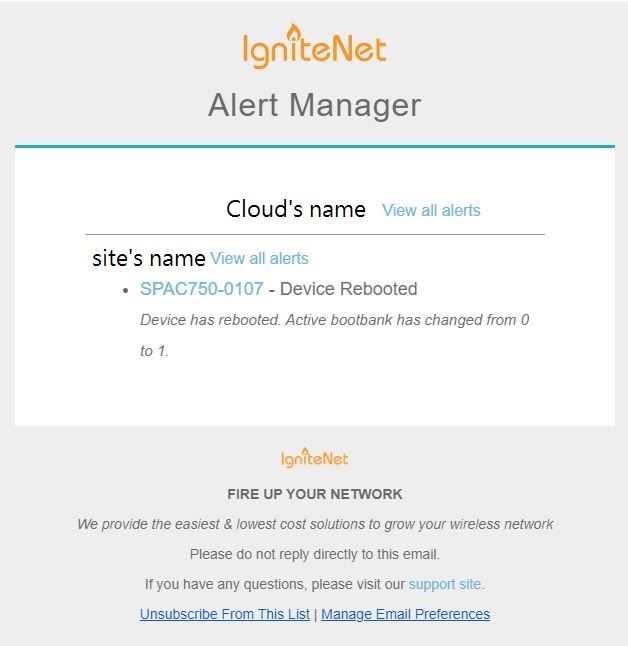Screen dimensions: 628x646
Task: Click the Alert Manager heading
Action: pos(314,105)
